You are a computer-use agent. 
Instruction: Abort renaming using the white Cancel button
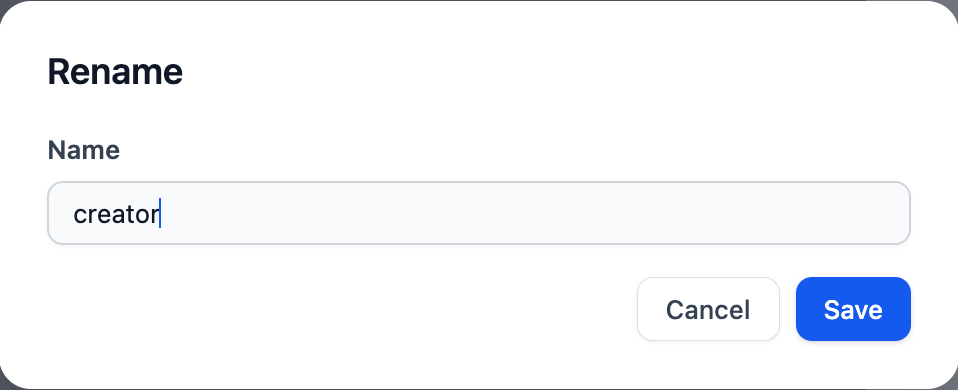[x=708, y=309]
